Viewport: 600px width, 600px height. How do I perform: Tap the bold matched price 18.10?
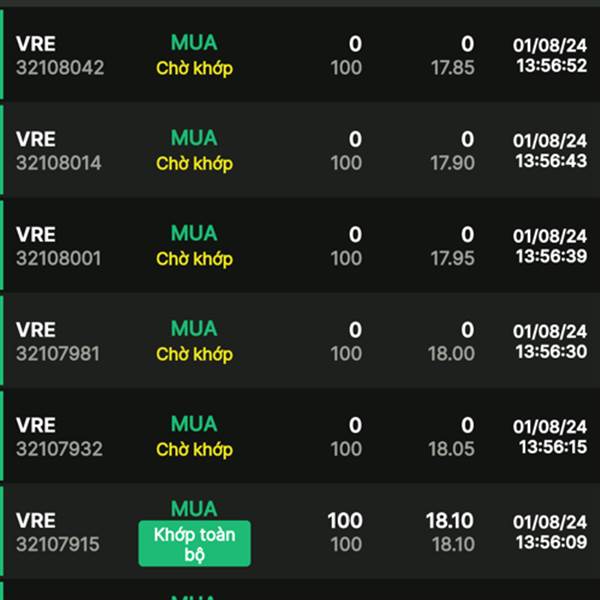[450, 521]
